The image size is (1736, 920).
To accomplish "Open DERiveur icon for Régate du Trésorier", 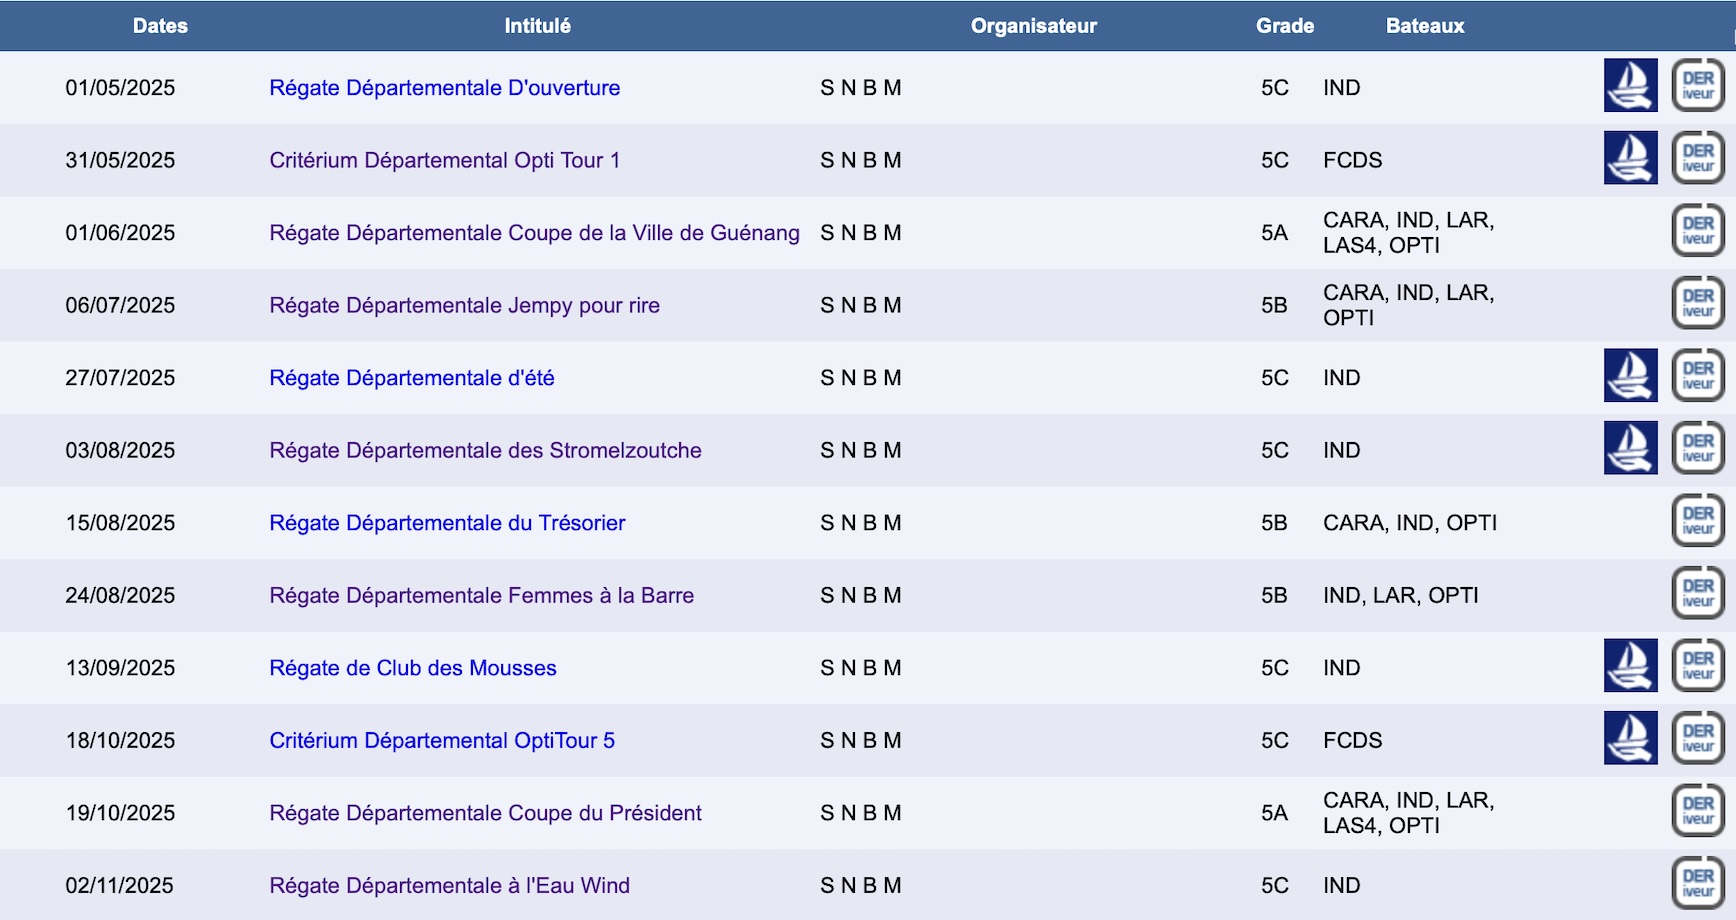I will point(1698,520).
